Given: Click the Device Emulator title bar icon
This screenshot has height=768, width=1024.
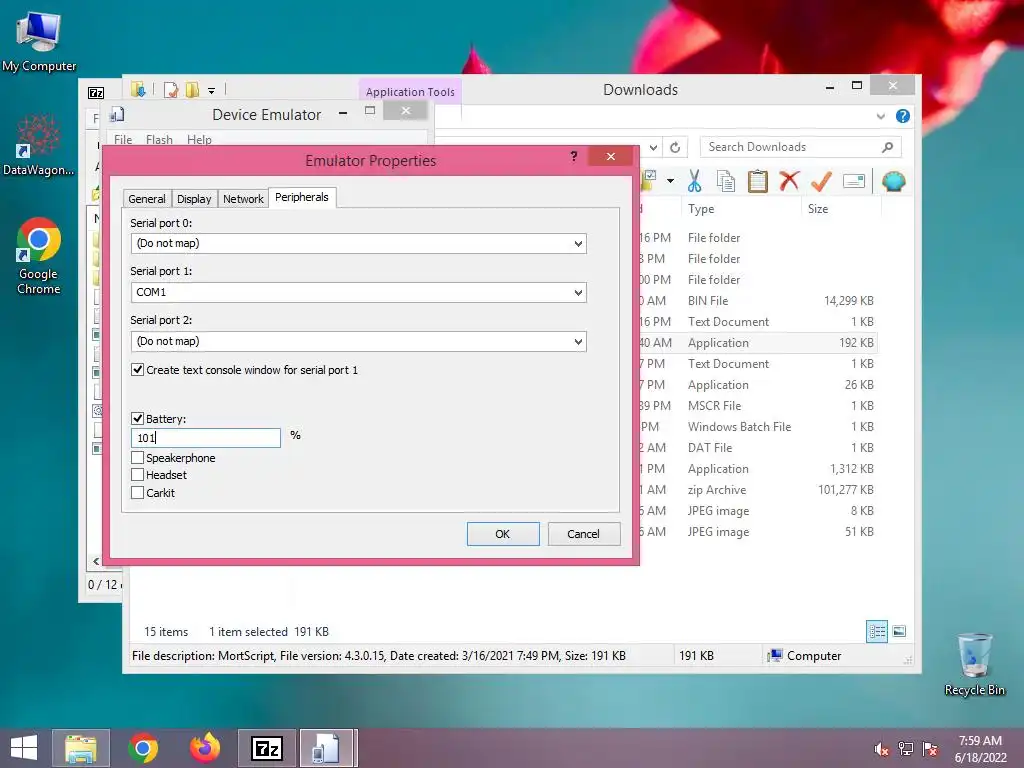Looking at the screenshot, I should click(x=117, y=114).
